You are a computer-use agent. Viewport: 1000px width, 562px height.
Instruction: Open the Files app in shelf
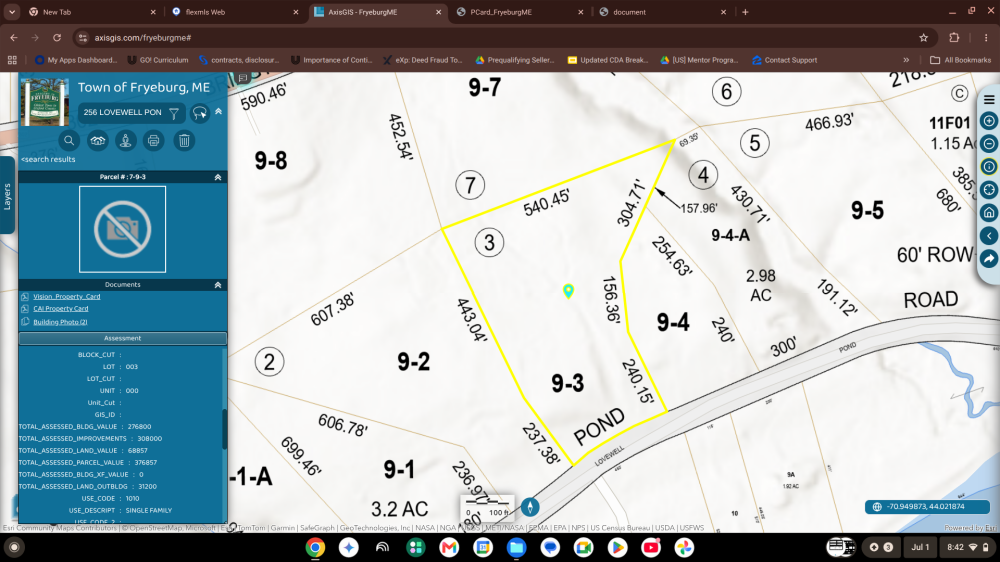pyautogui.click(x=516, y=547)
